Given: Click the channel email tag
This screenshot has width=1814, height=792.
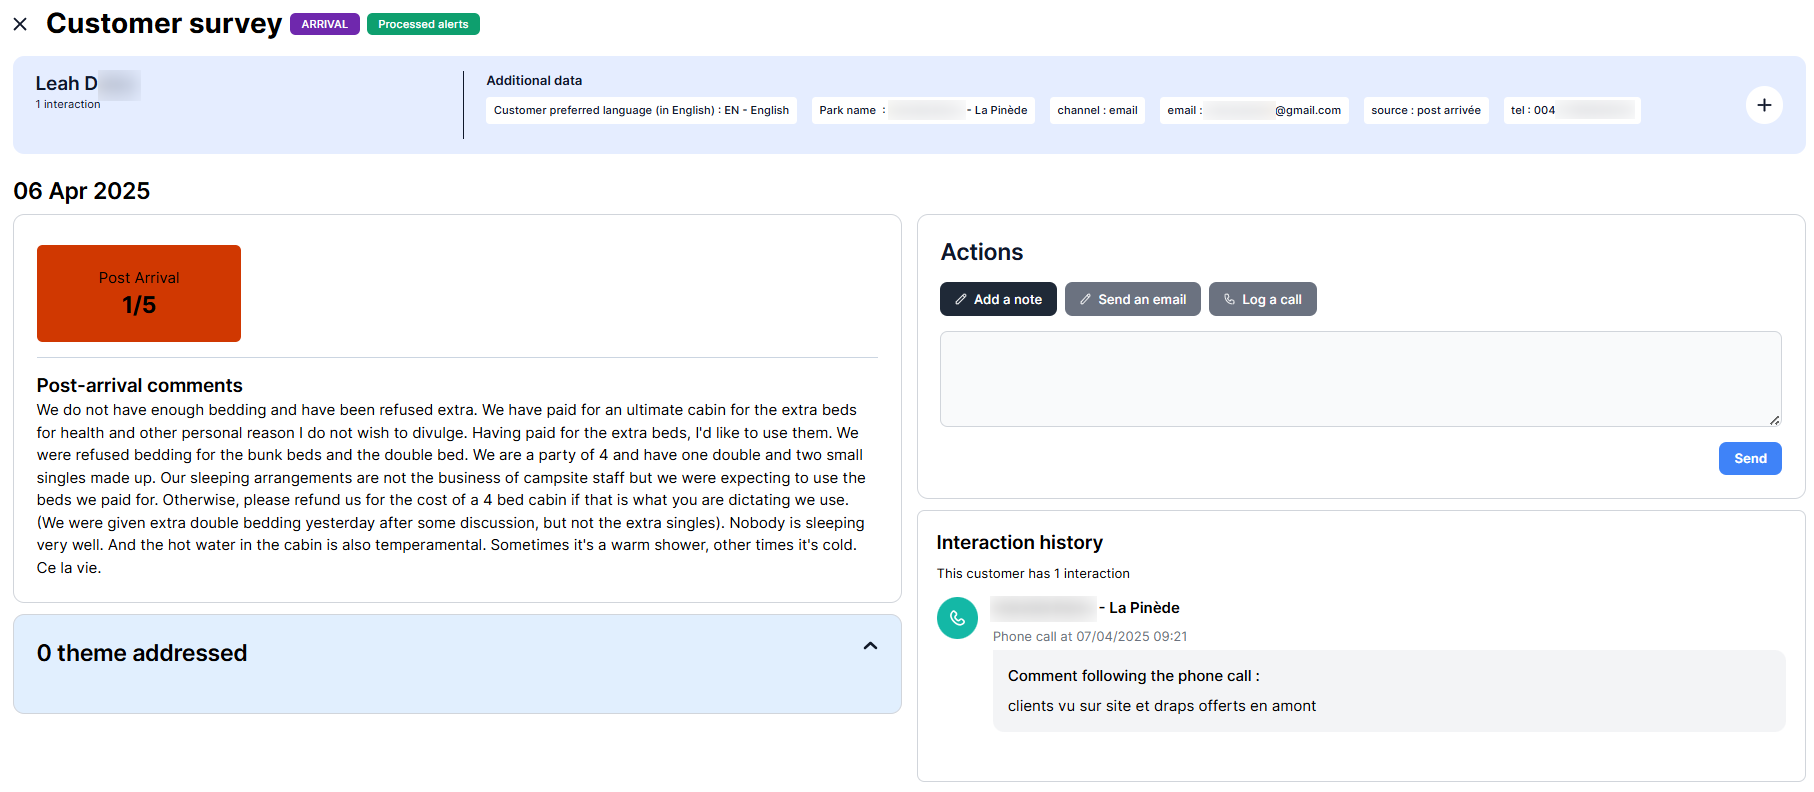Looking at the screenshot, I should coord(1097,110).
